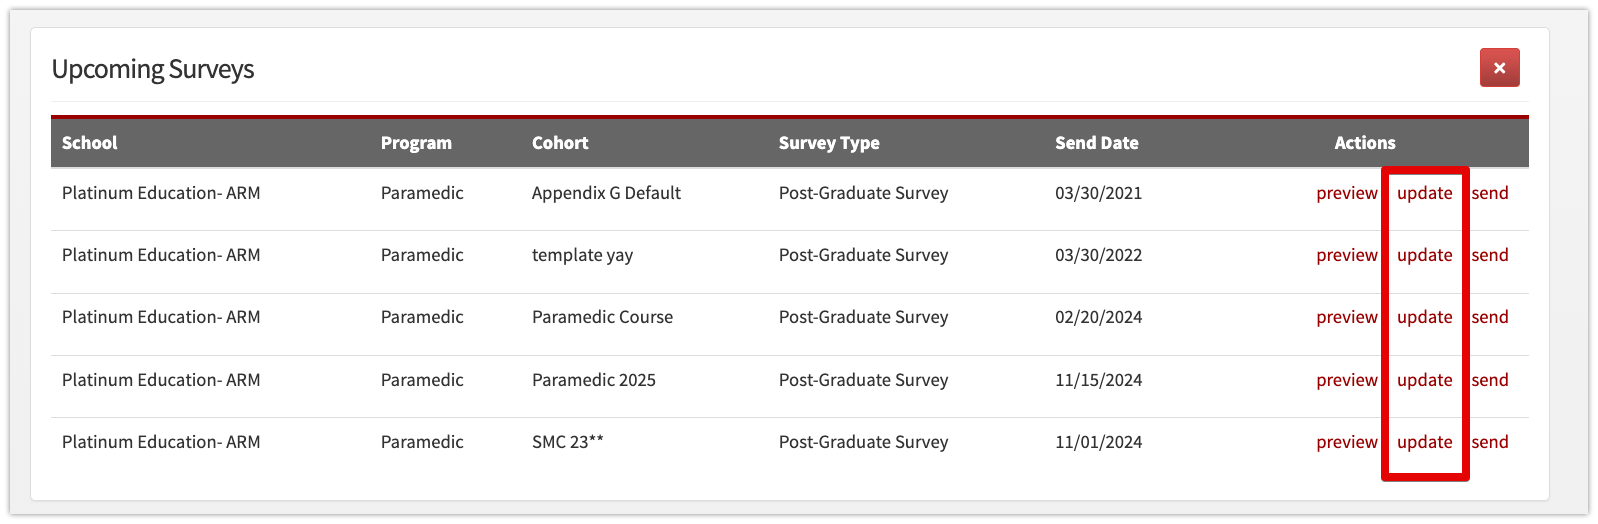Update the Paramedic Course survey
The image size is (1598, 524).
pos(1424,317)
